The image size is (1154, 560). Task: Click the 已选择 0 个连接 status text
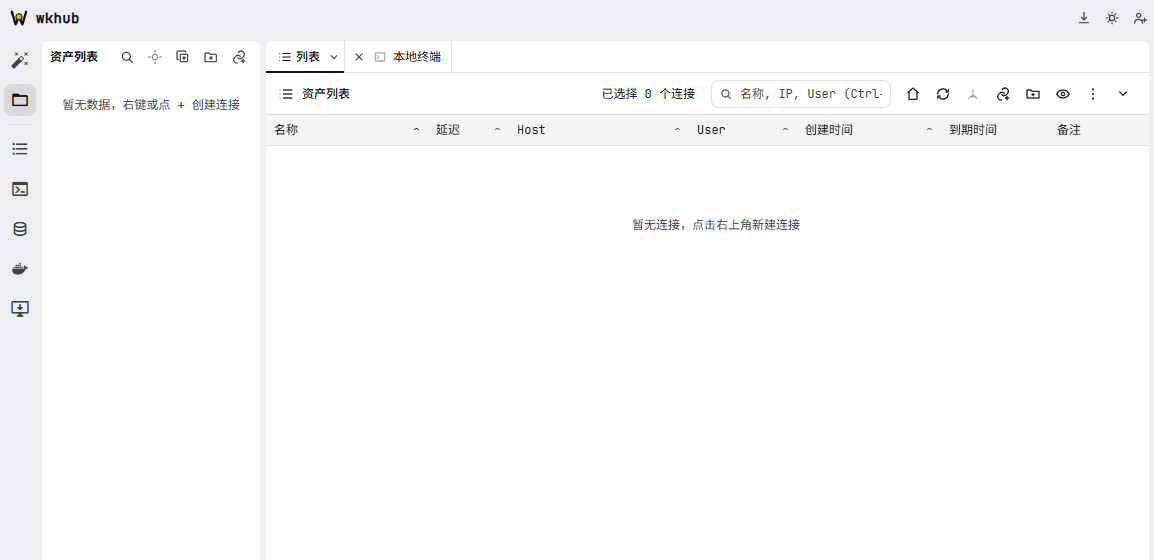648,93
